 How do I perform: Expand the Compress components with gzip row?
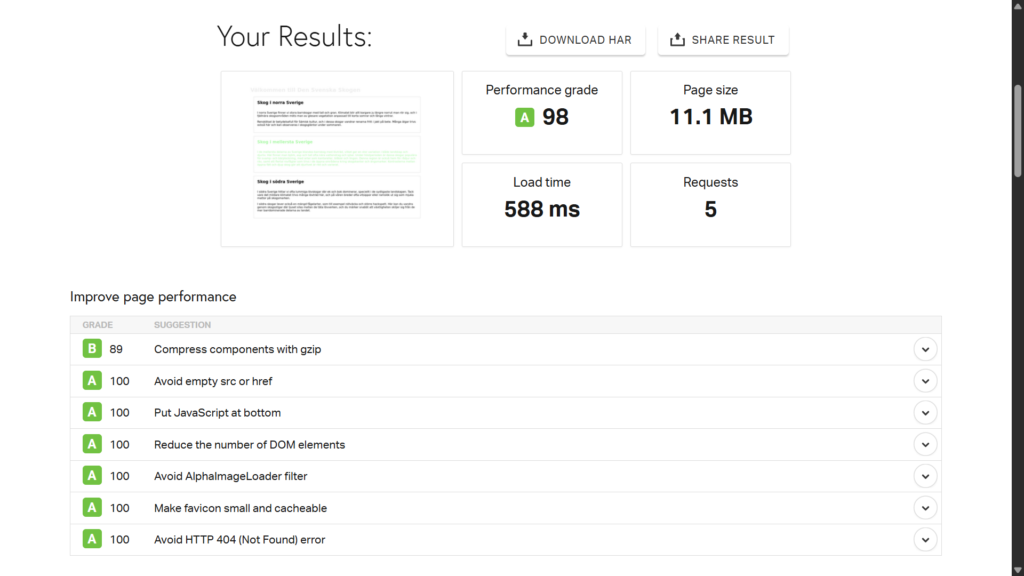pos(925,349)
